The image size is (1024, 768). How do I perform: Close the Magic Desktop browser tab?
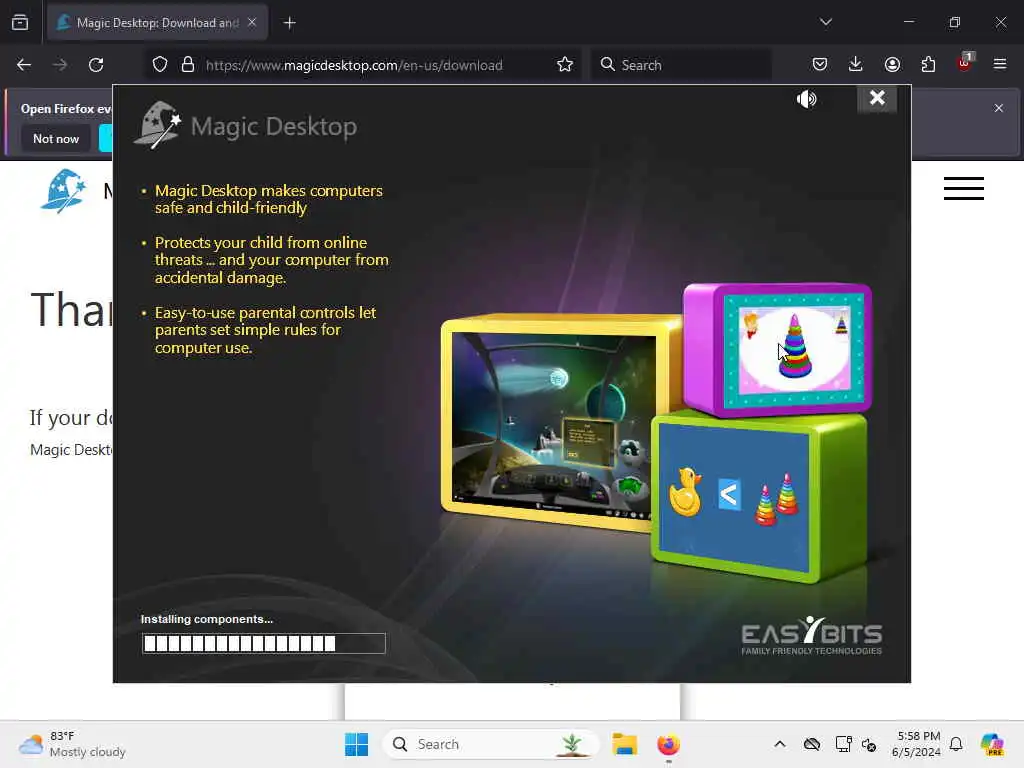point(252,22)
